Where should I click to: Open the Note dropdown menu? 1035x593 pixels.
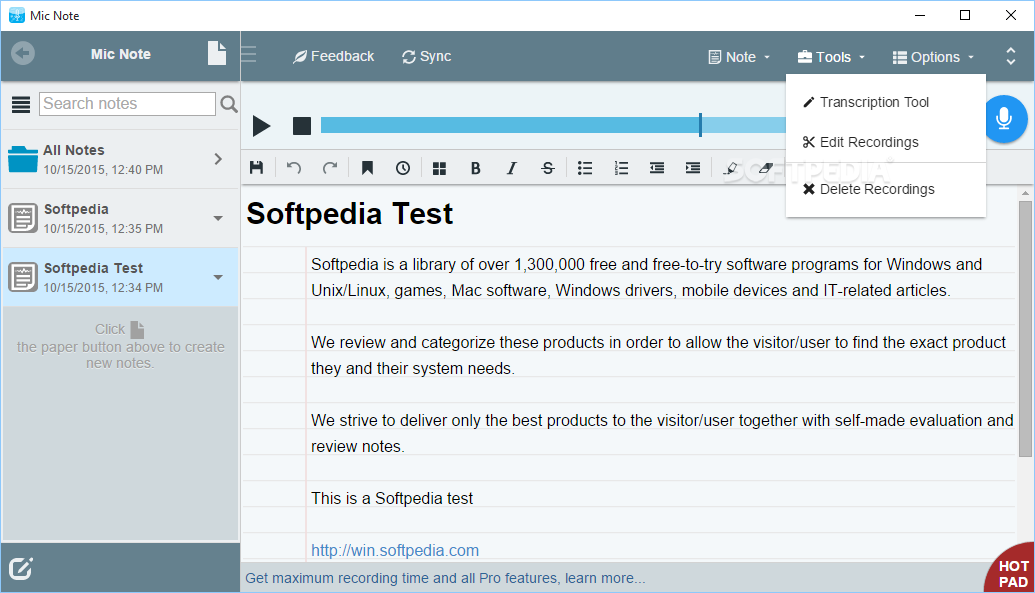739,57
